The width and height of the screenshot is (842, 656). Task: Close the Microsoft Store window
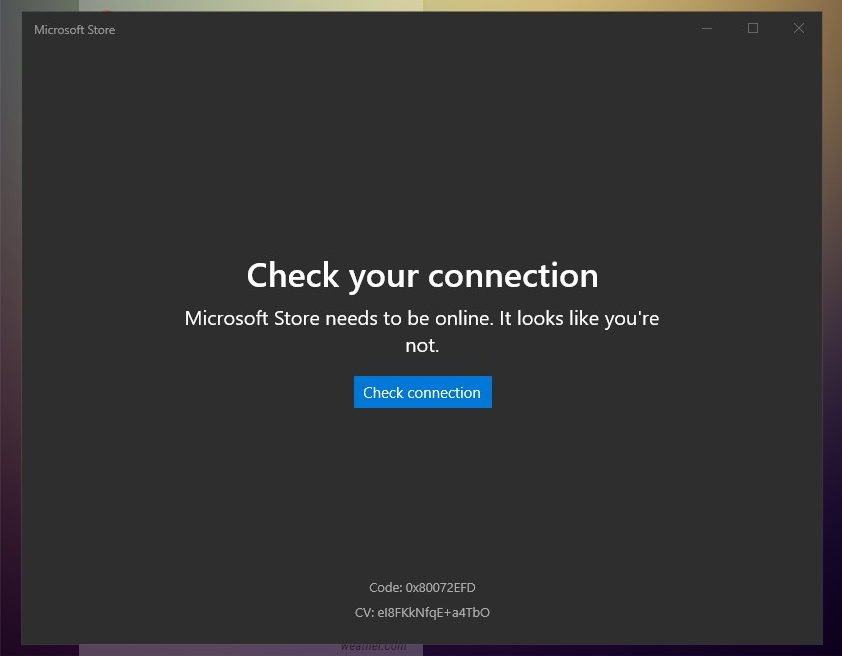point(799,28)
